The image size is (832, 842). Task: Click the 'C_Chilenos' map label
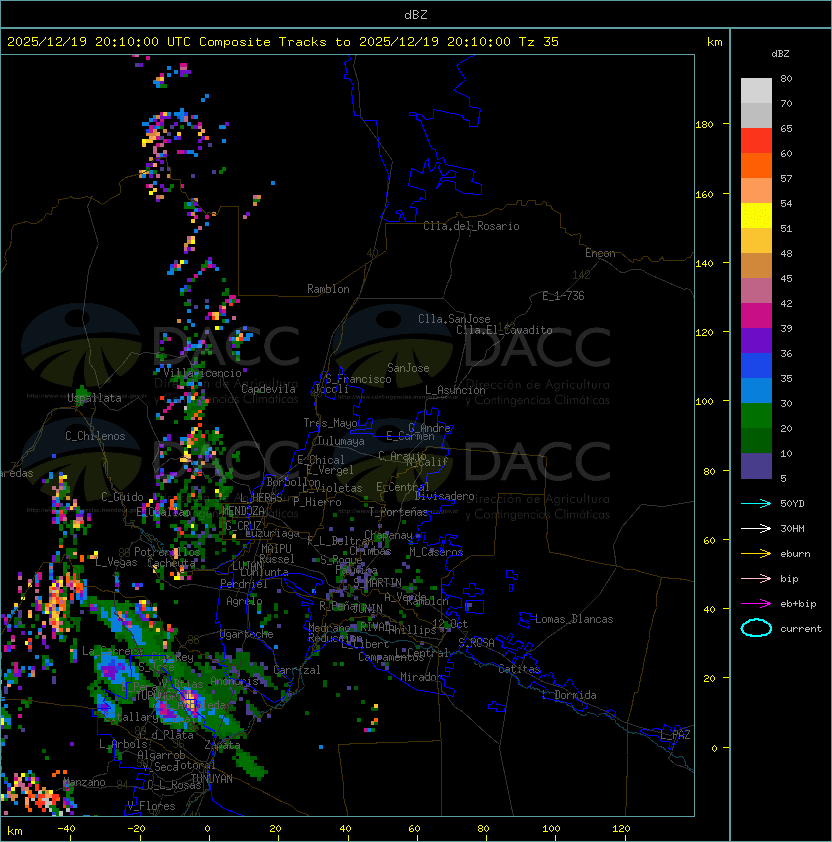click(95, 436)
